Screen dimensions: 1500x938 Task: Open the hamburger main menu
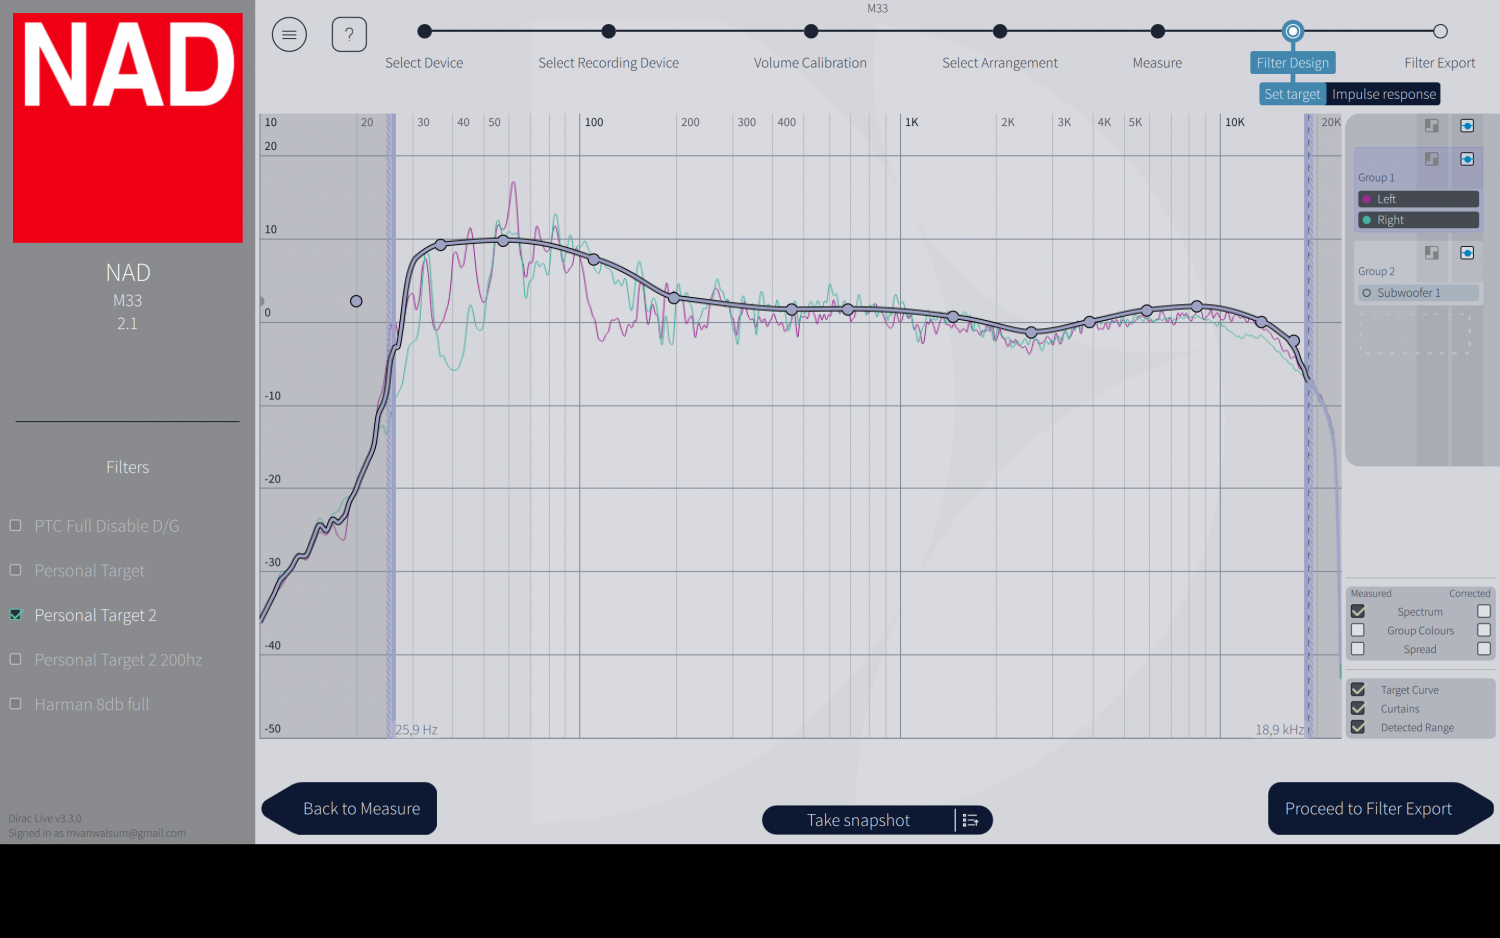[289, 35]
